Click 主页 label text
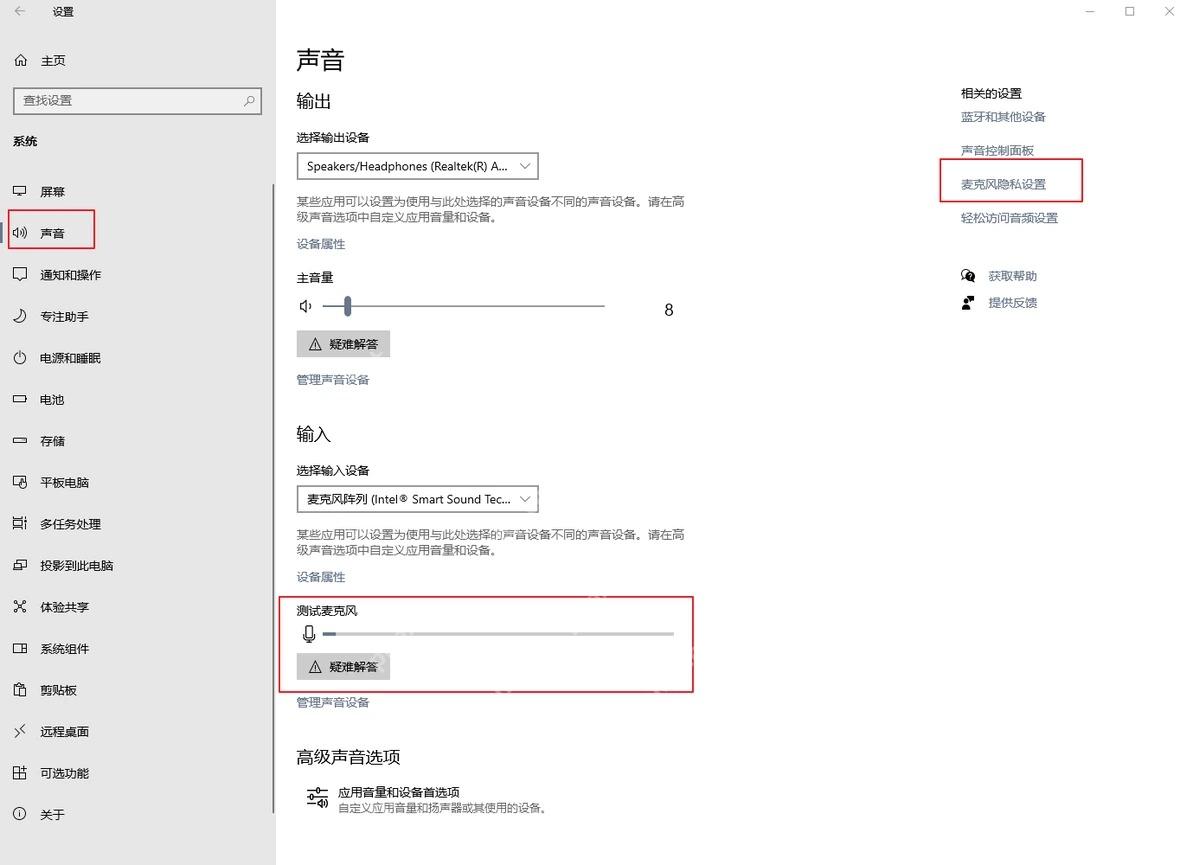This screenshot has width=1180, height=865. coord(53,60)
